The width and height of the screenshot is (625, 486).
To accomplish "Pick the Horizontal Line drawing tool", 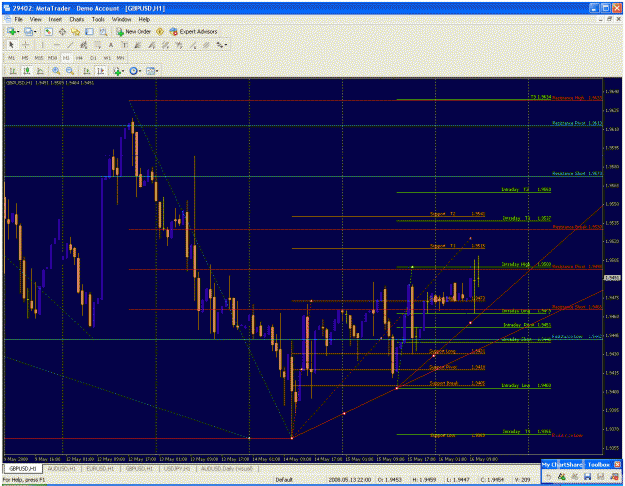I will coord(56,45).
